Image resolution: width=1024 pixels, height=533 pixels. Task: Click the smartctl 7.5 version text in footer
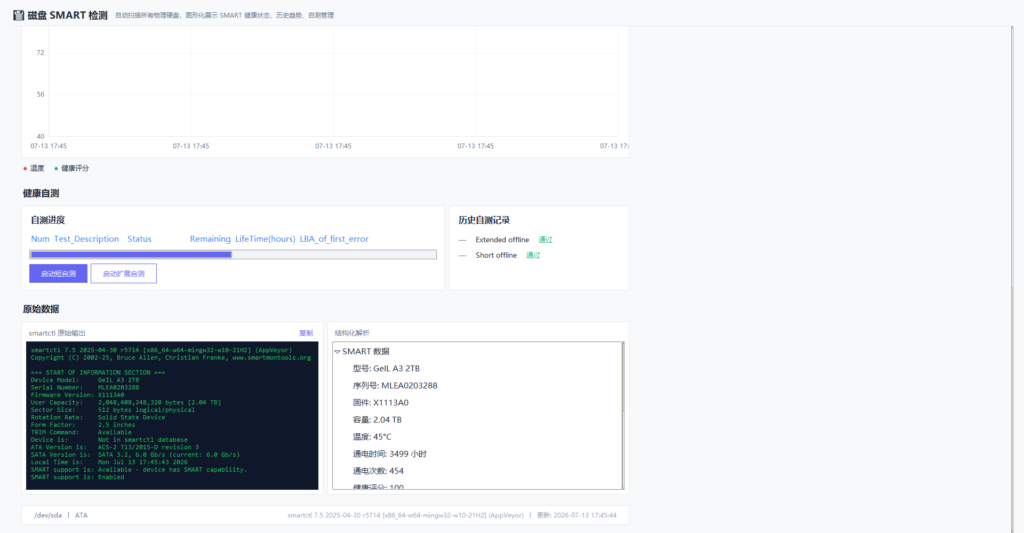point(406,515)
